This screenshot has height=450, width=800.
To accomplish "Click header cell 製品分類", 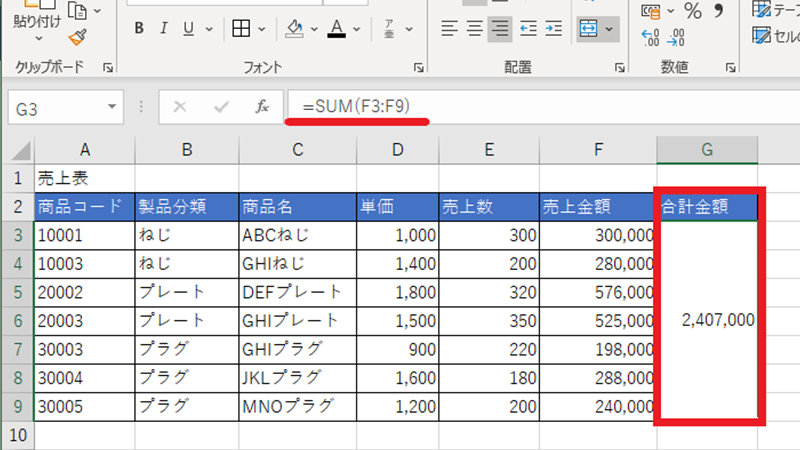I will click(x=187, y=207).
